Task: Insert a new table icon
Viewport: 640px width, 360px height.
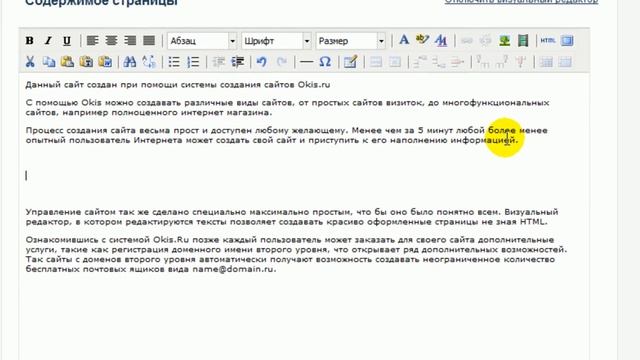Action: (350, 62)
